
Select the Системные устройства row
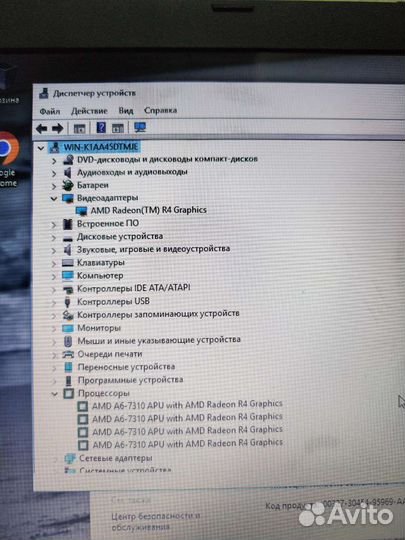pyautogui.click(x=125, y=470)
